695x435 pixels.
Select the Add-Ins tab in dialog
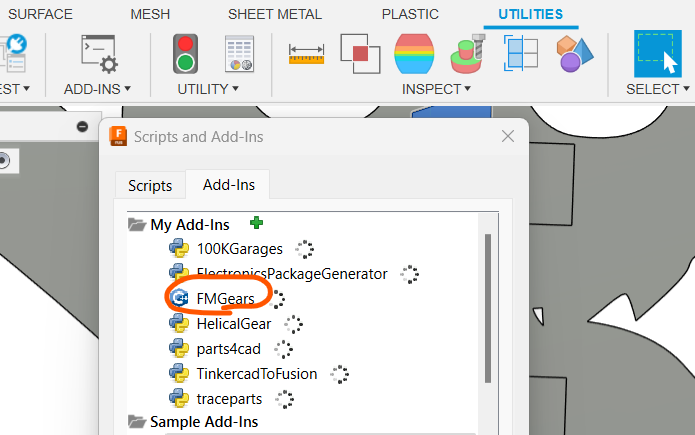click(x=228, y=184)
